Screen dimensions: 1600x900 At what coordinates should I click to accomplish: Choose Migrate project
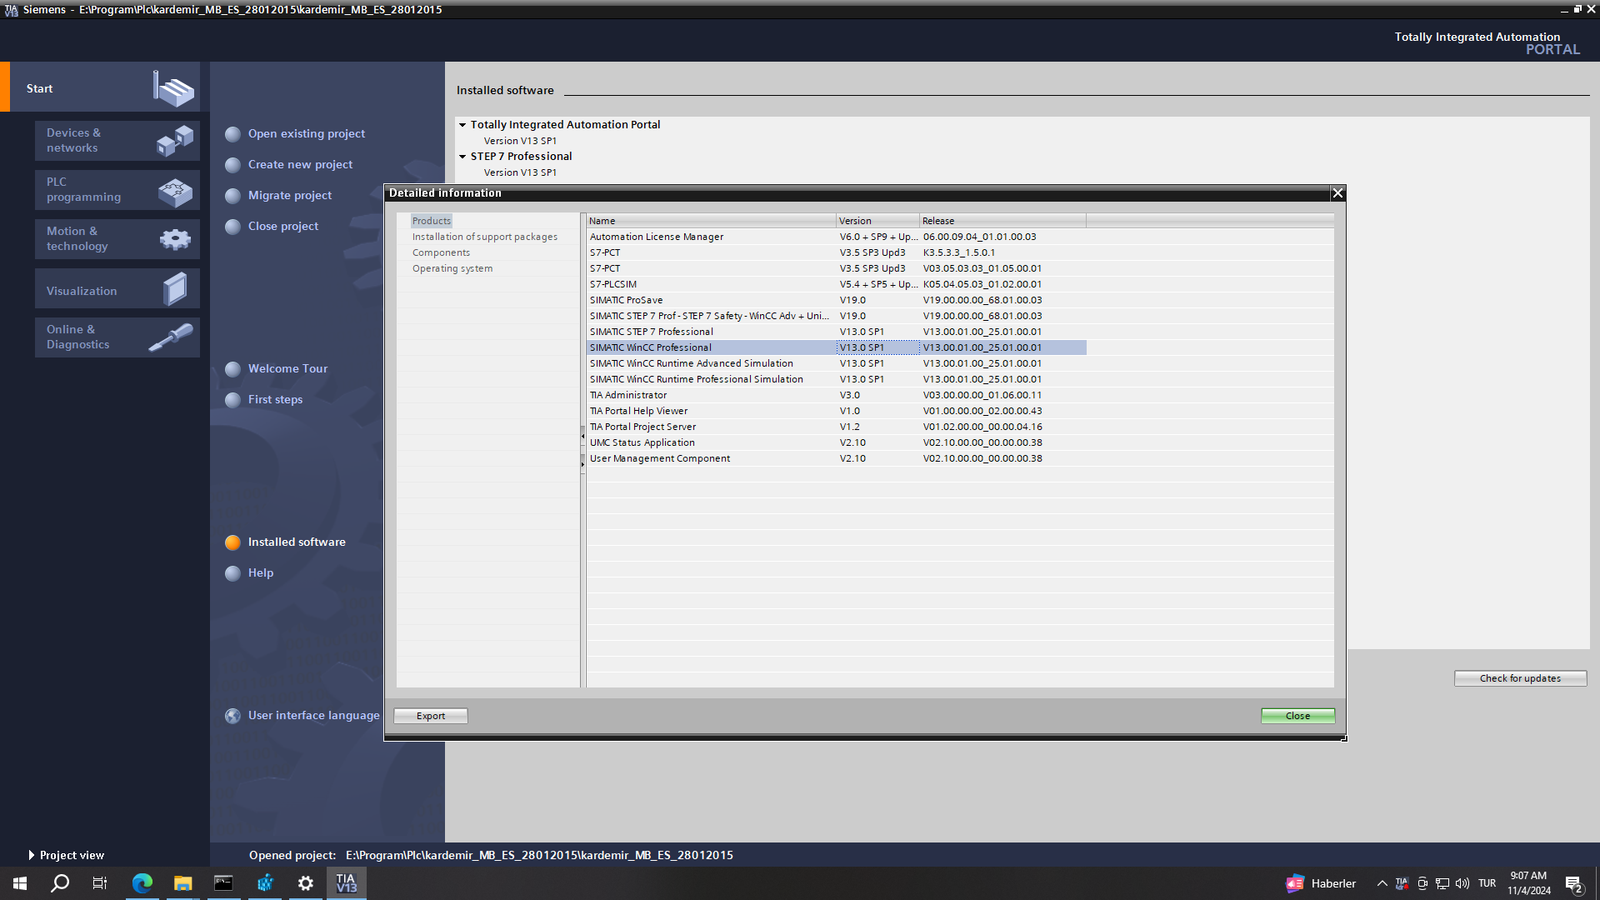[x=290, y=196]
